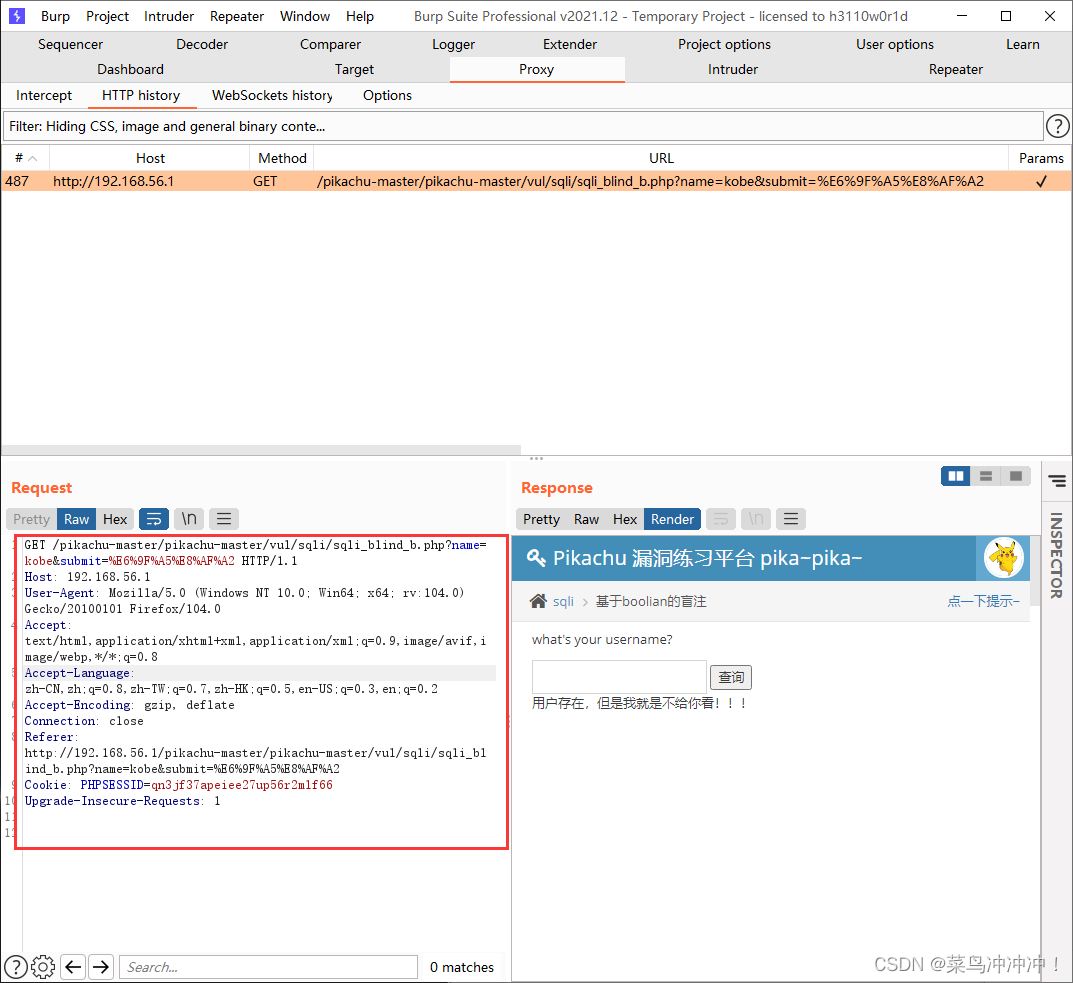Click the 点一下提示 hint link
The height and width of the screenshot is (983, 1073).
pos(983,601)
